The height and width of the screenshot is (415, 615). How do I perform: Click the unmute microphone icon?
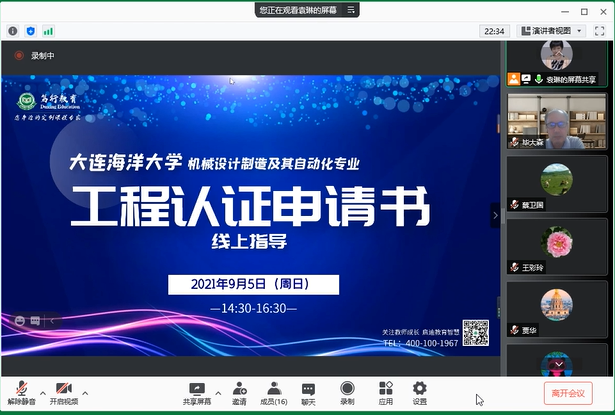click(22, 390)
